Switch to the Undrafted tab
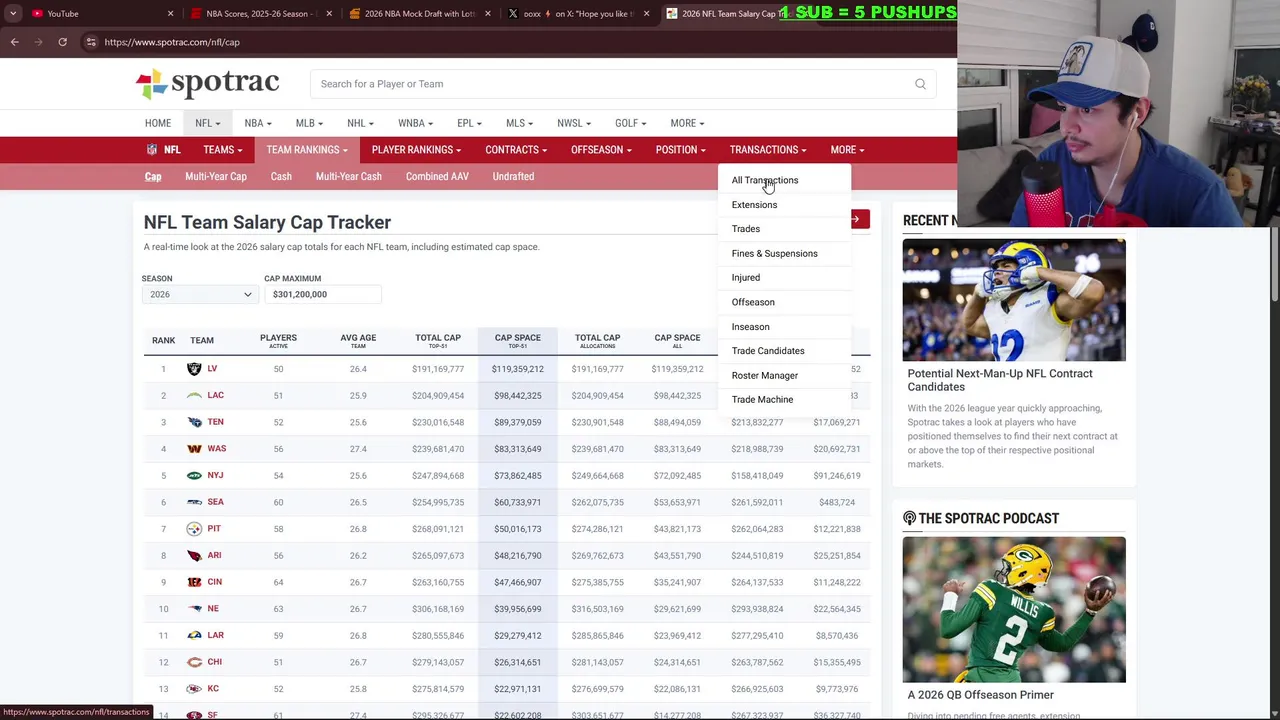The height and width of the screenshot is (720, 1280). click(513, 177)
